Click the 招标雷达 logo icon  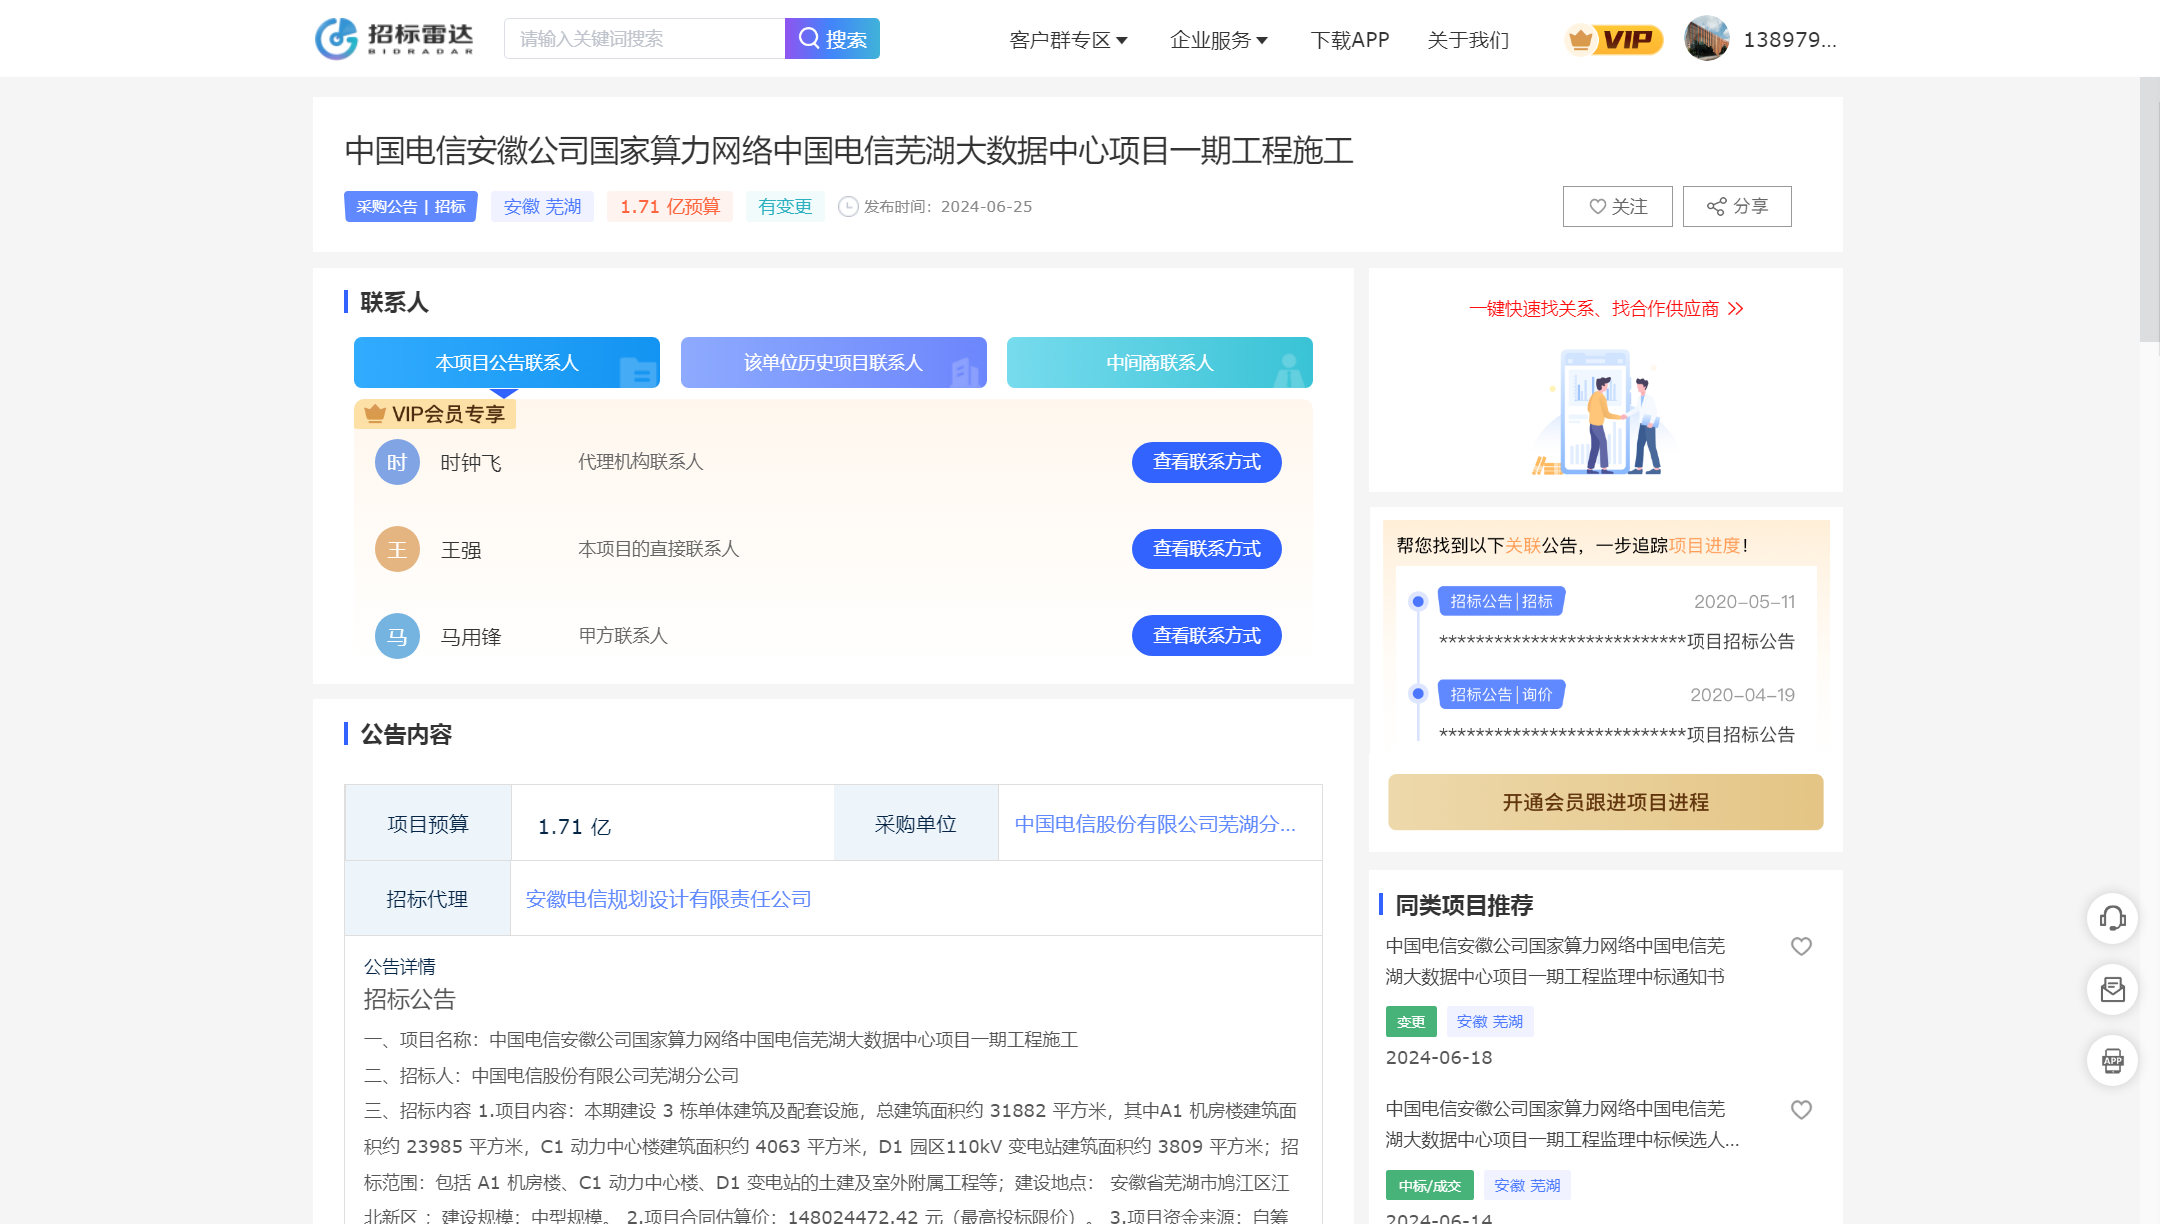[x=337, y=39]
